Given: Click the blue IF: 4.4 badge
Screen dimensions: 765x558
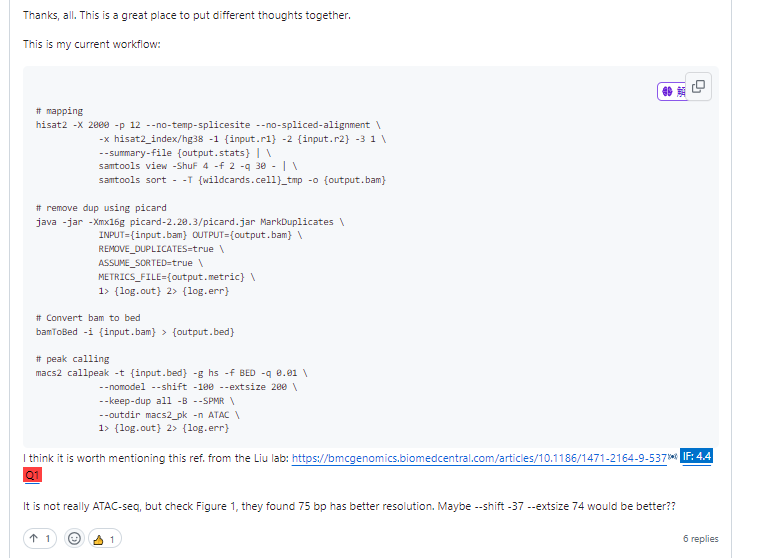Looking at the screenshot, I should click(696, 457).
